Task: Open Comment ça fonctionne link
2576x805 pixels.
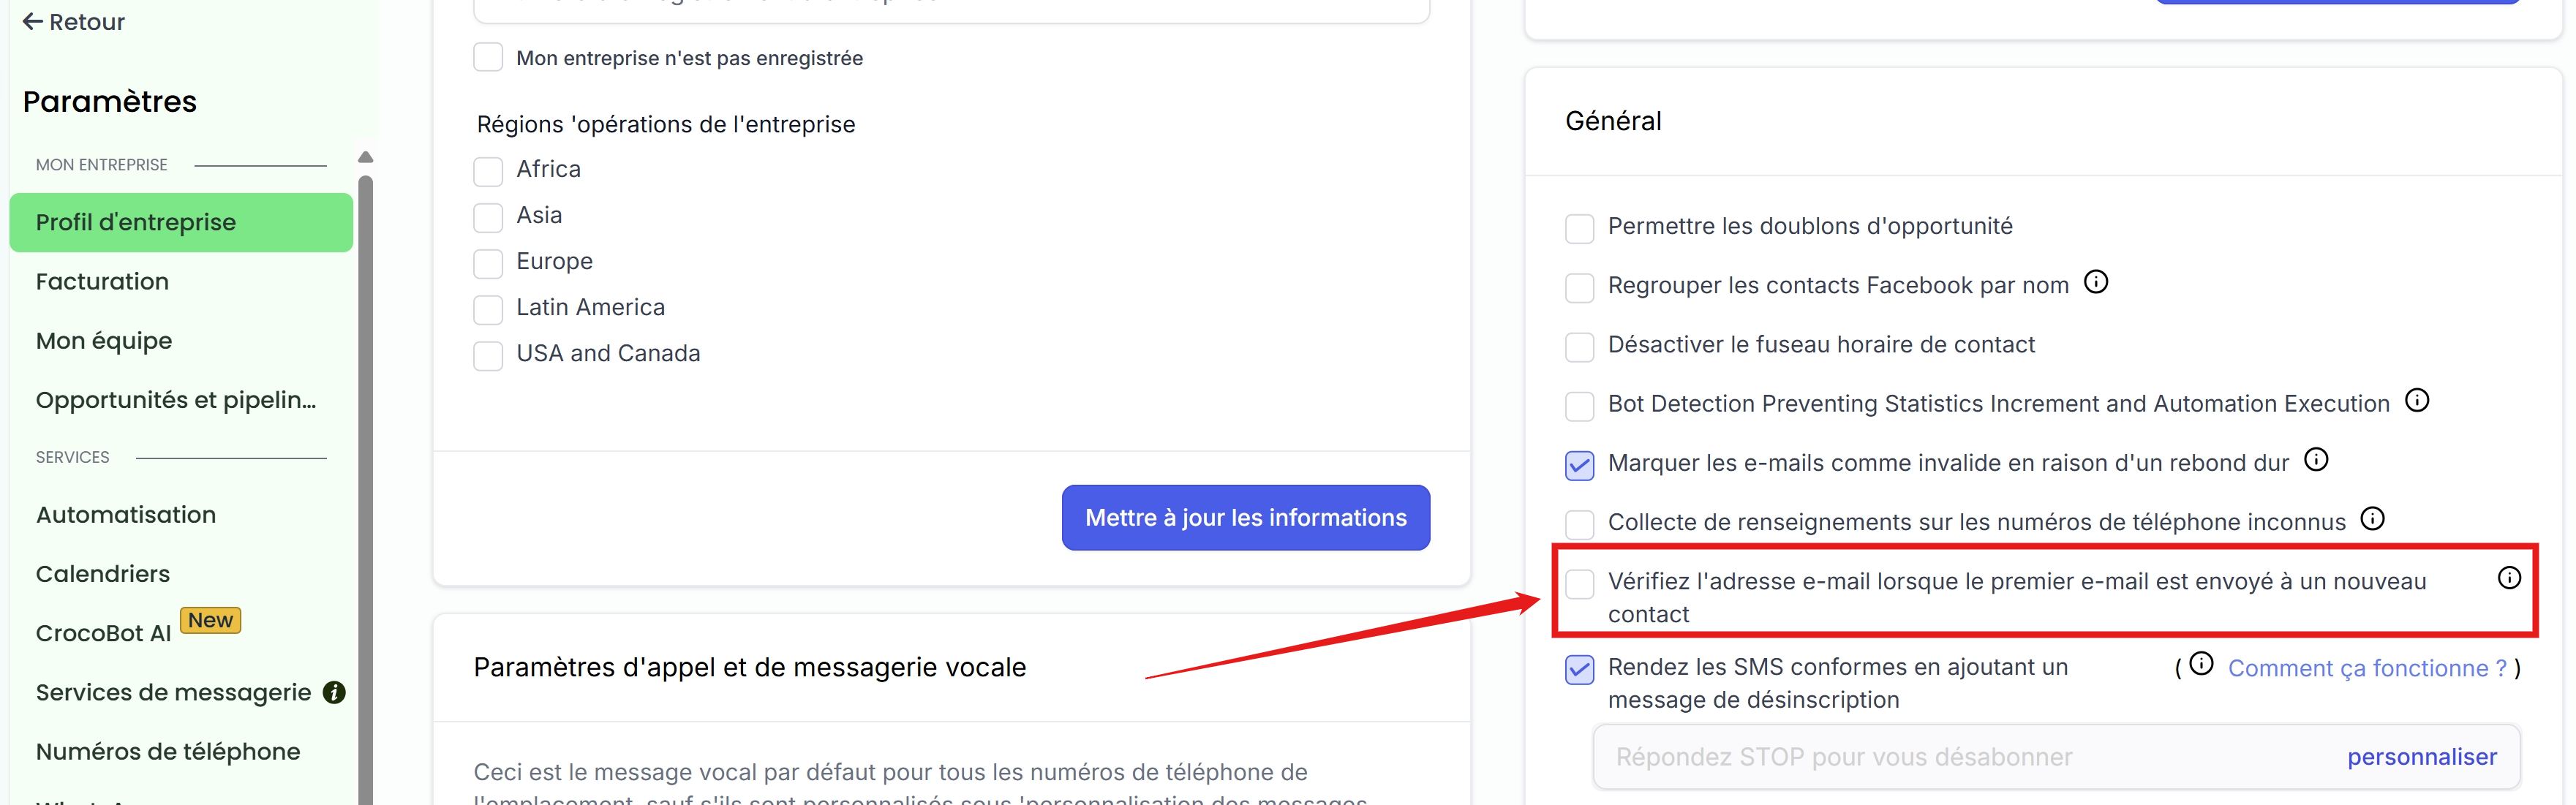Action: [x=2367, y=668]
